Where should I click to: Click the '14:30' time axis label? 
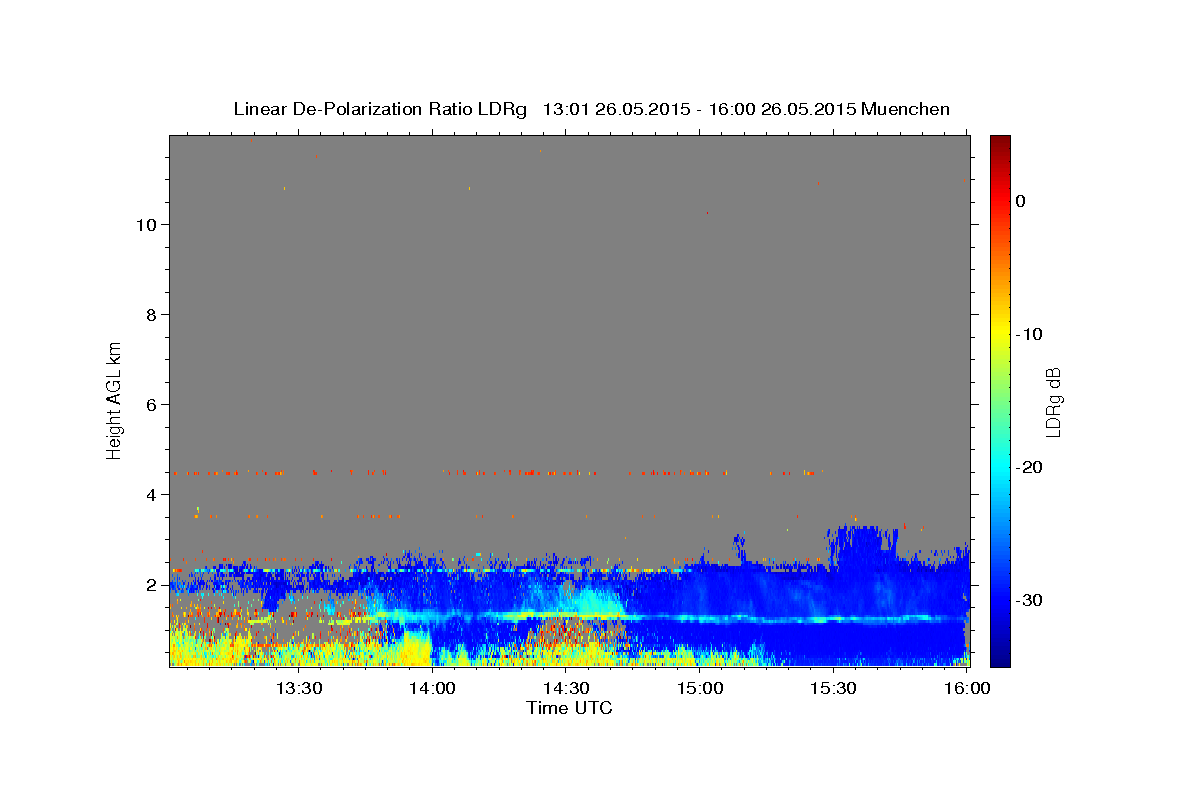(x=566, y=688)
